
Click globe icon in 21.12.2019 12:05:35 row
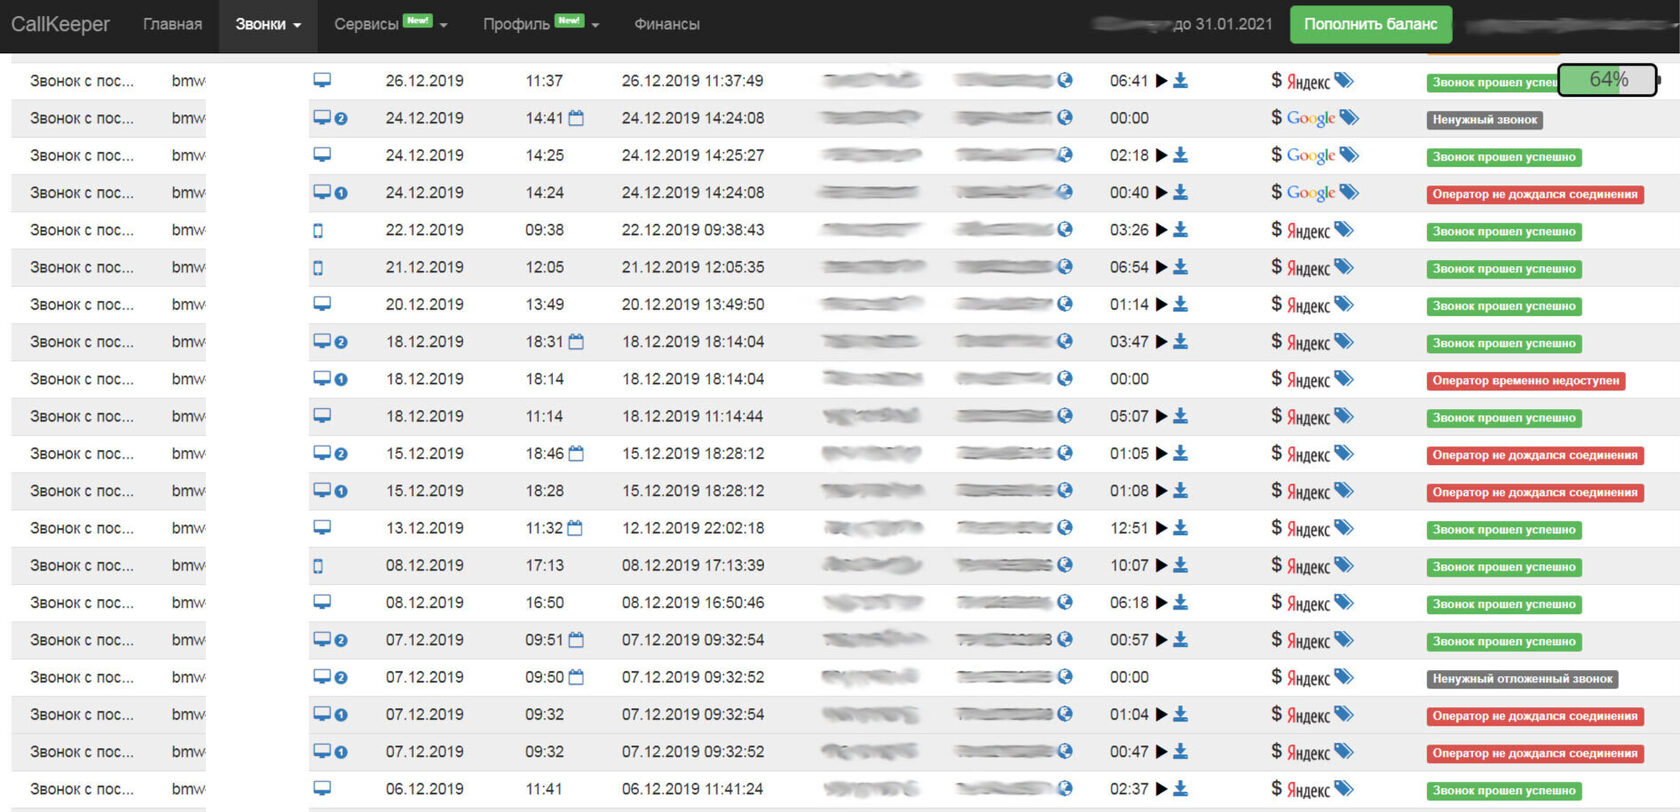pyautogui.click(x=1065, y=268)
